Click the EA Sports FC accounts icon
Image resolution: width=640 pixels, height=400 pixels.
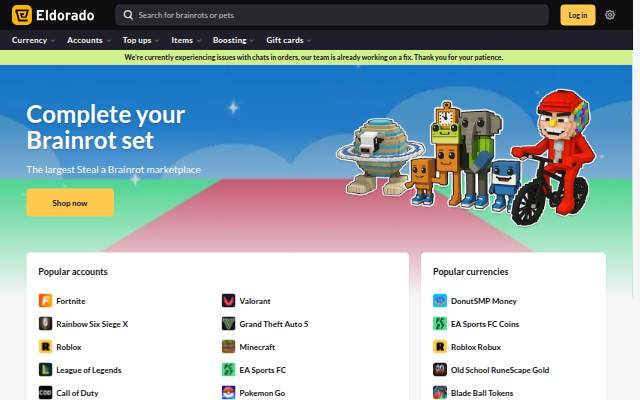pos(229,370)
